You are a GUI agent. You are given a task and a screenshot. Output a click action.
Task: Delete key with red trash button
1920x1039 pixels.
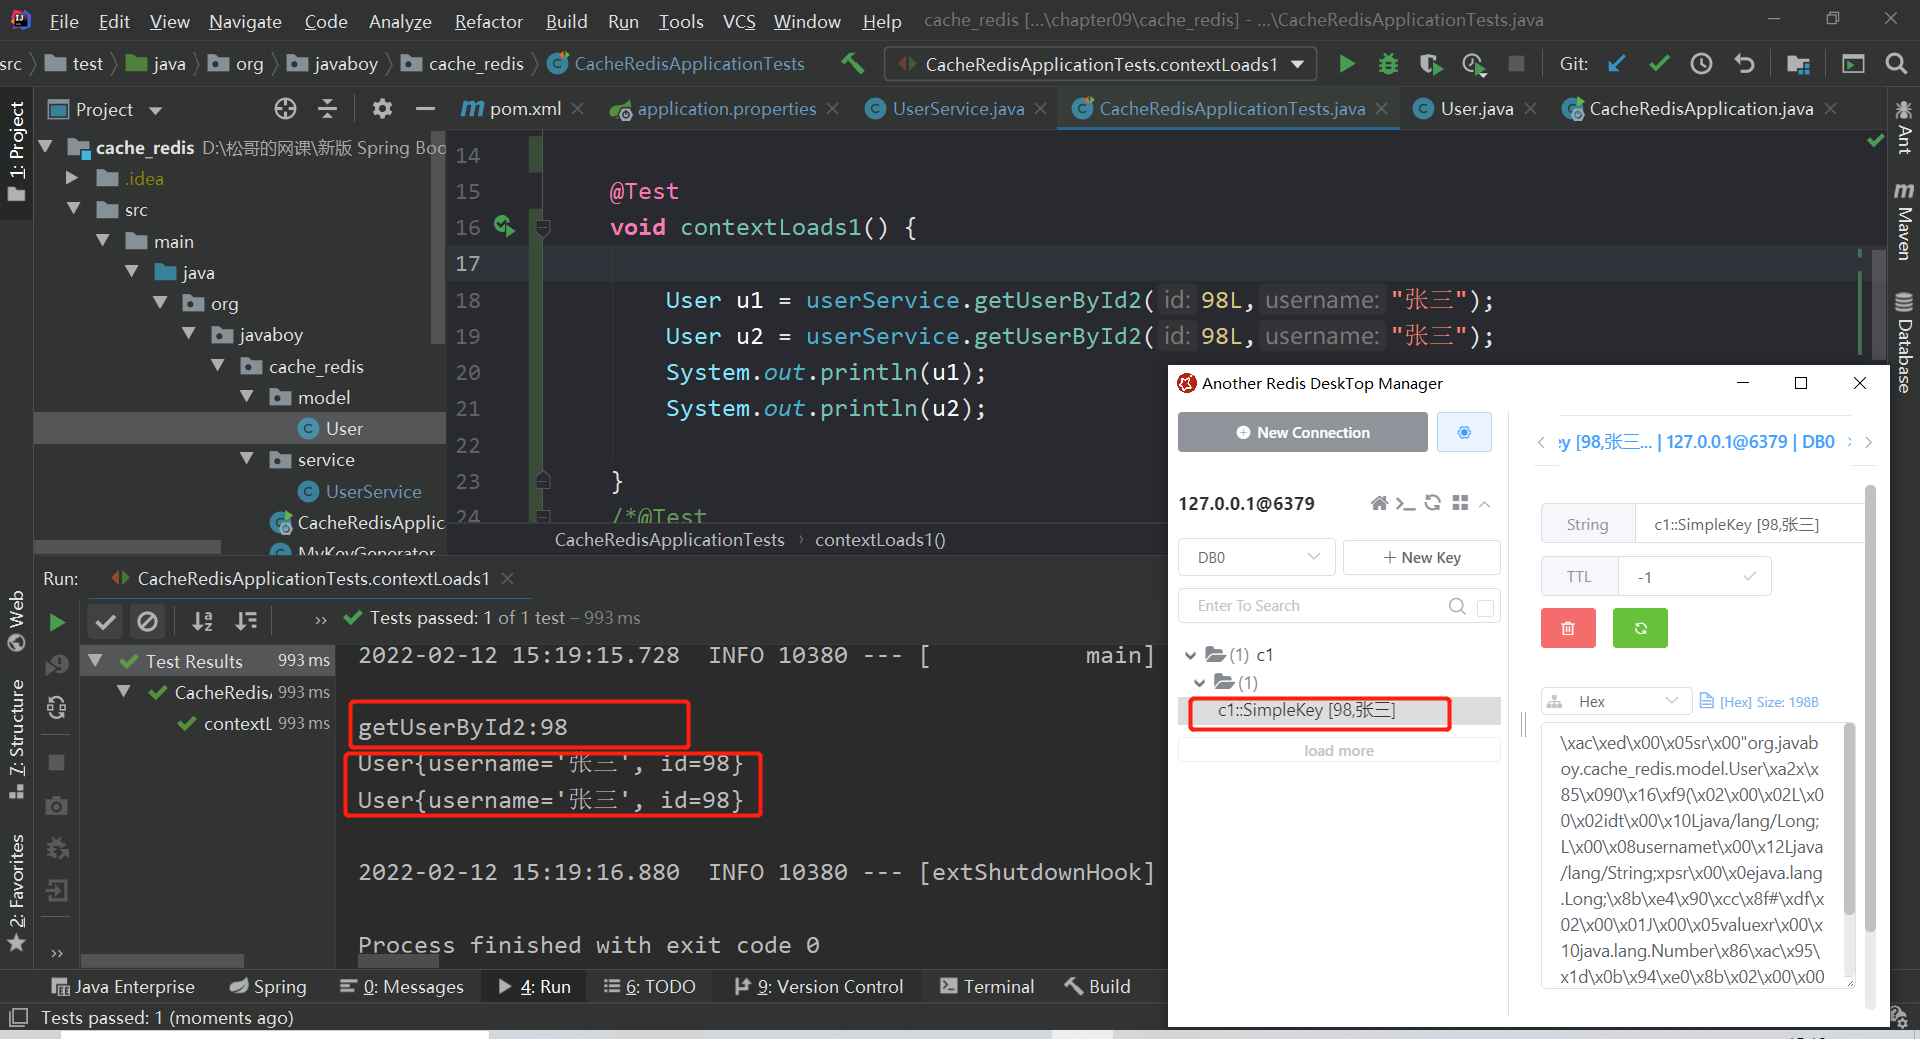[x=1568, y=628]
